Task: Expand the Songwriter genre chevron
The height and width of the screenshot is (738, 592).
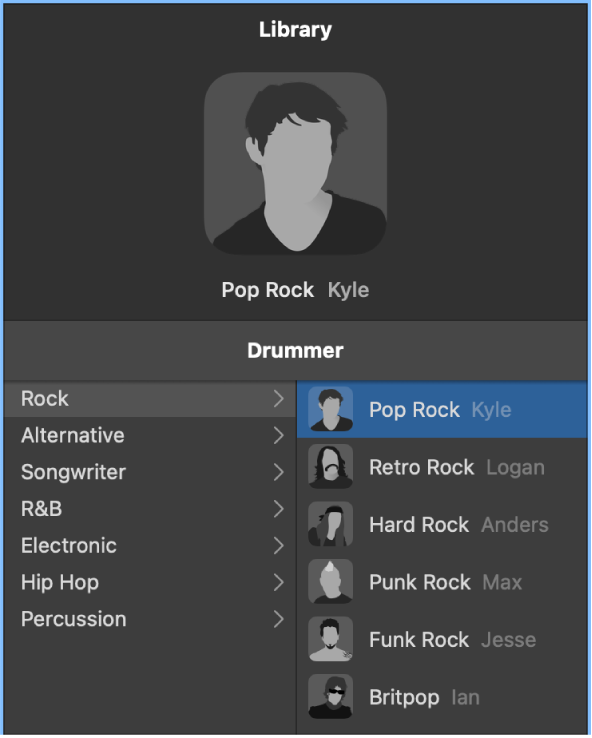Action: point(279,472)
